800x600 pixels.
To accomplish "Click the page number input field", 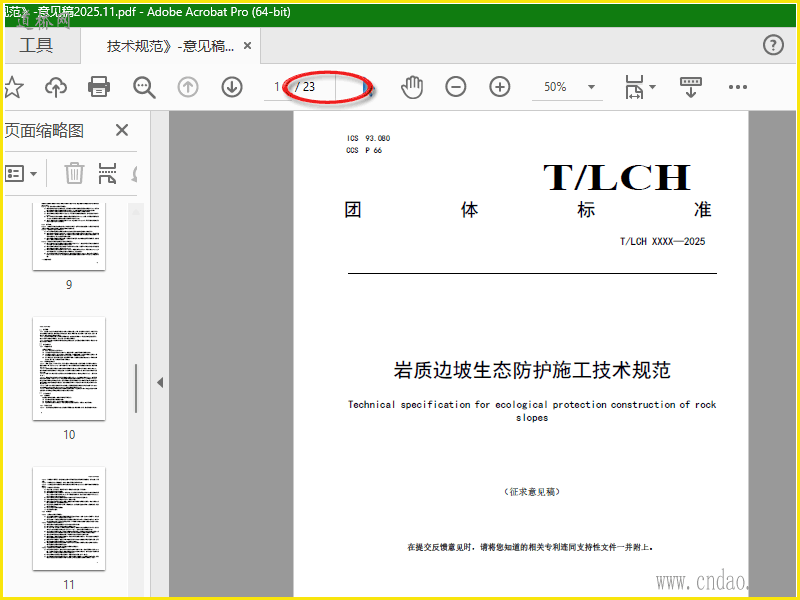I will tap(277, 87).
